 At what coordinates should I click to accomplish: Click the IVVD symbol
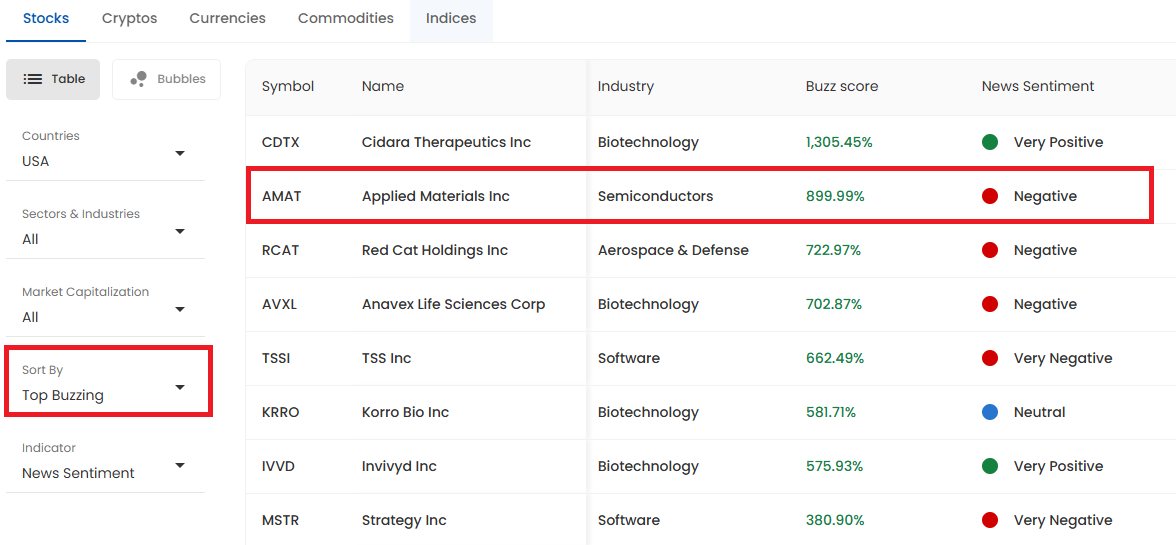pos(278,466)
